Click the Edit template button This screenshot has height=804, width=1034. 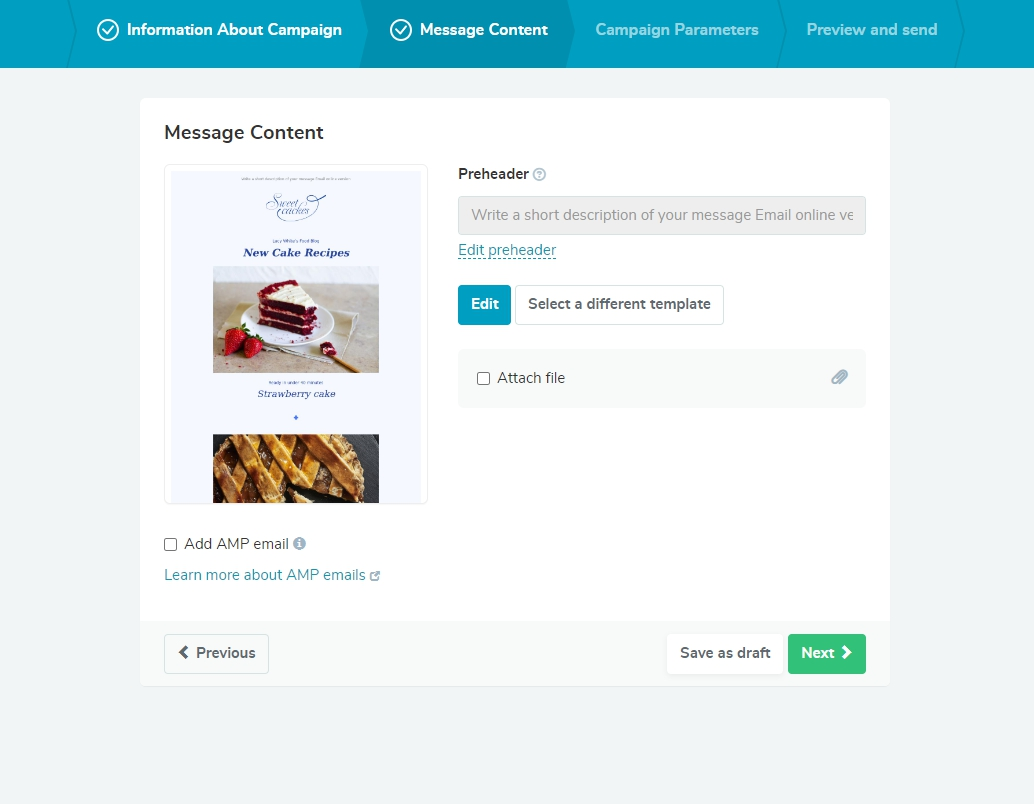[x=484, y=304]
